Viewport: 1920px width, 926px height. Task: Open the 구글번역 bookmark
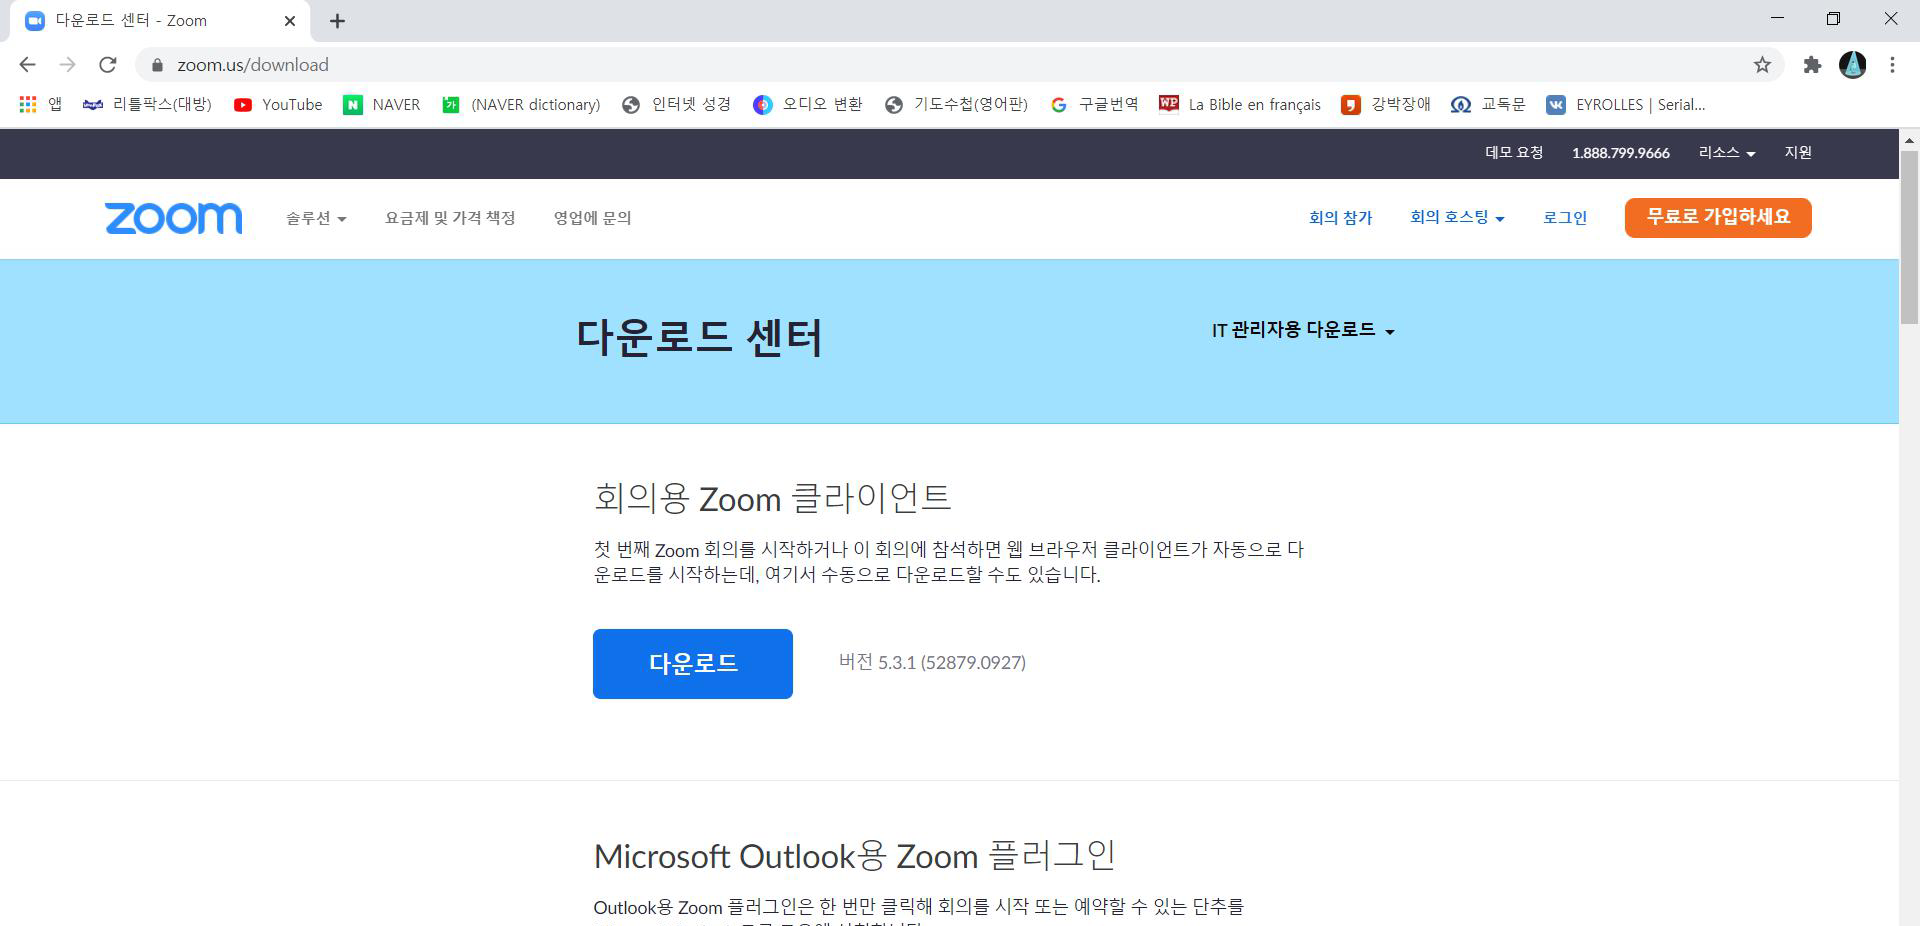pyautogui.click(x=1094, y=104)
